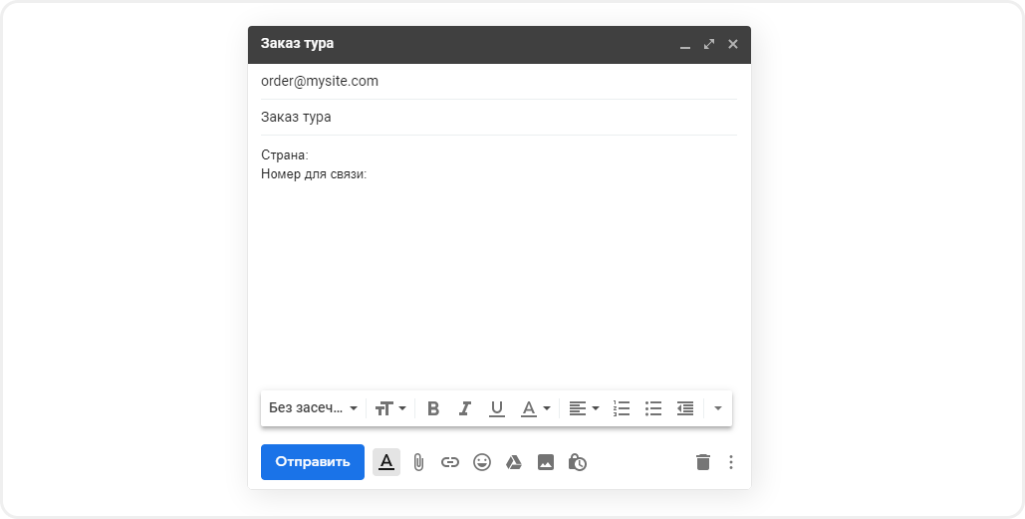The height and width of the screenshot is (519, 1025).
Task: Toggle underline formatting
Action: [496, 408]
